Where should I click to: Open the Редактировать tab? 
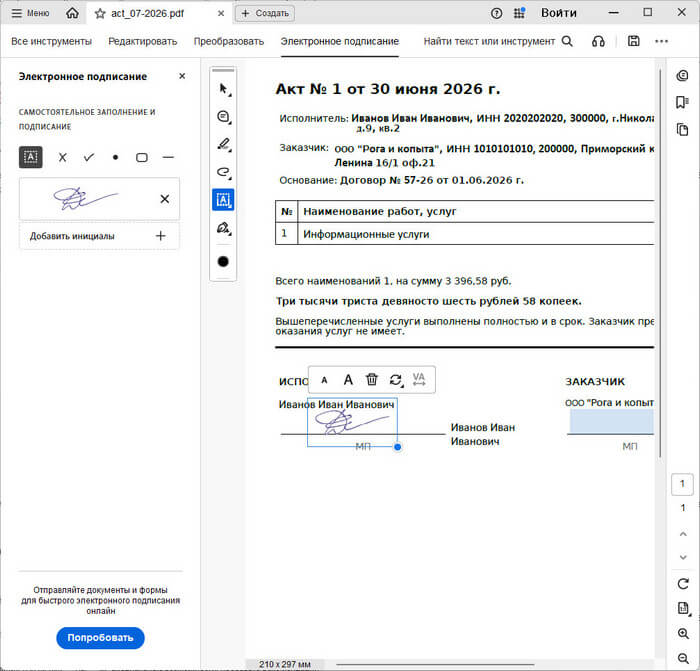tap(142, 41)
